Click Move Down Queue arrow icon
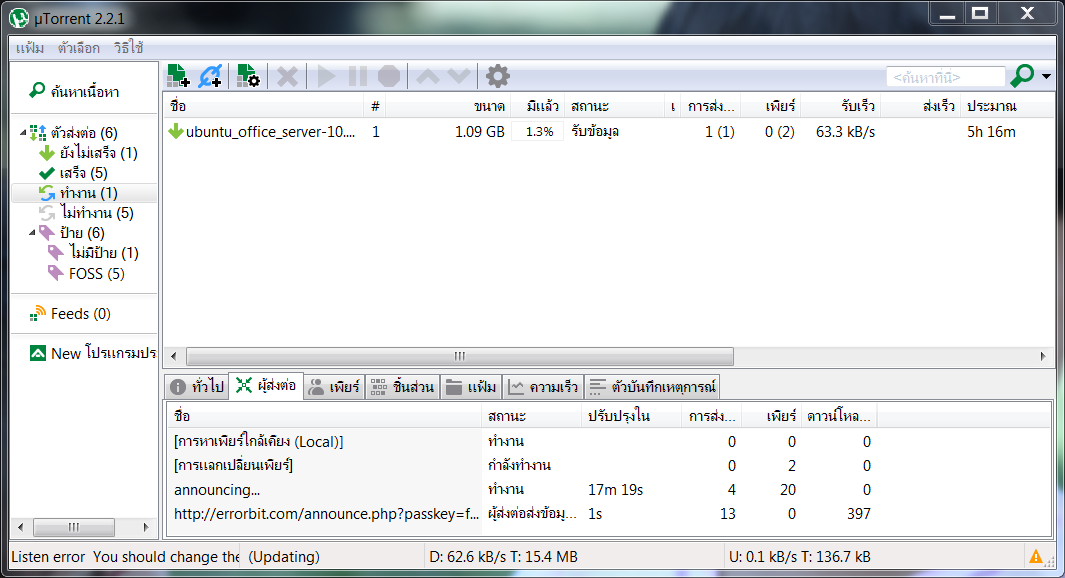The height and width of the screenshot is (578, 1065). (x=458, y=76)
